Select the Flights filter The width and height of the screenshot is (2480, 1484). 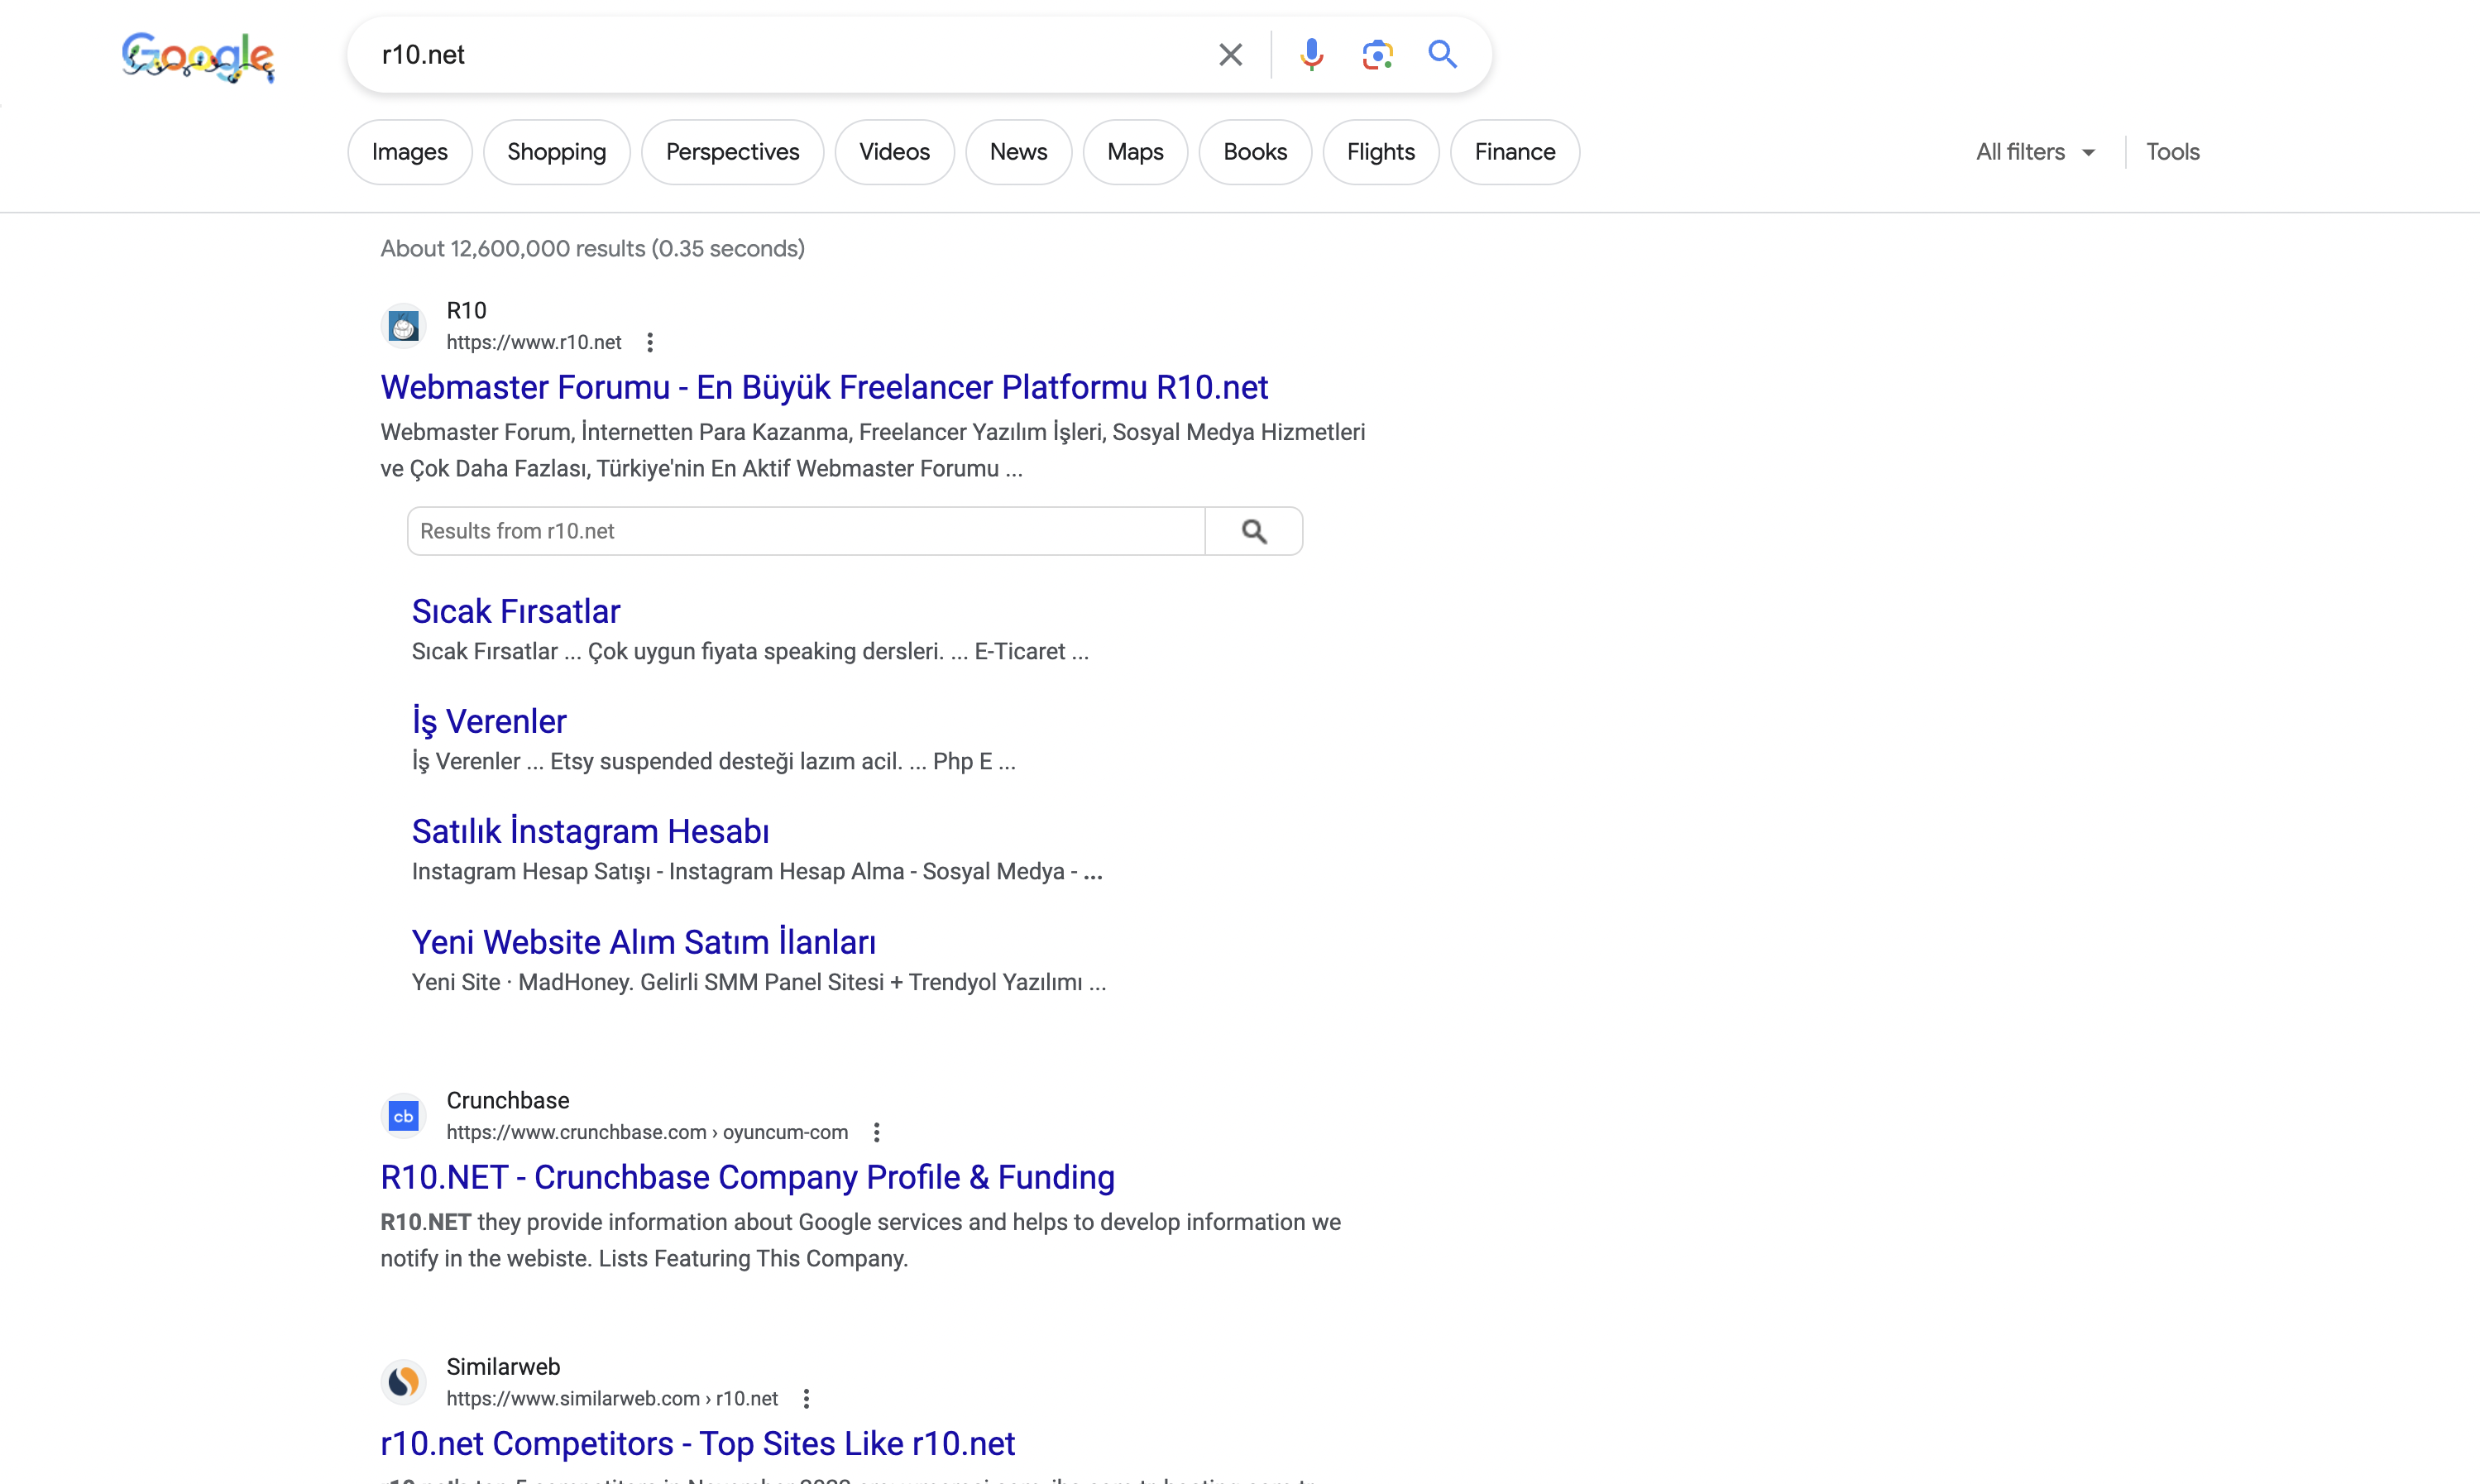click(1381, 152)
